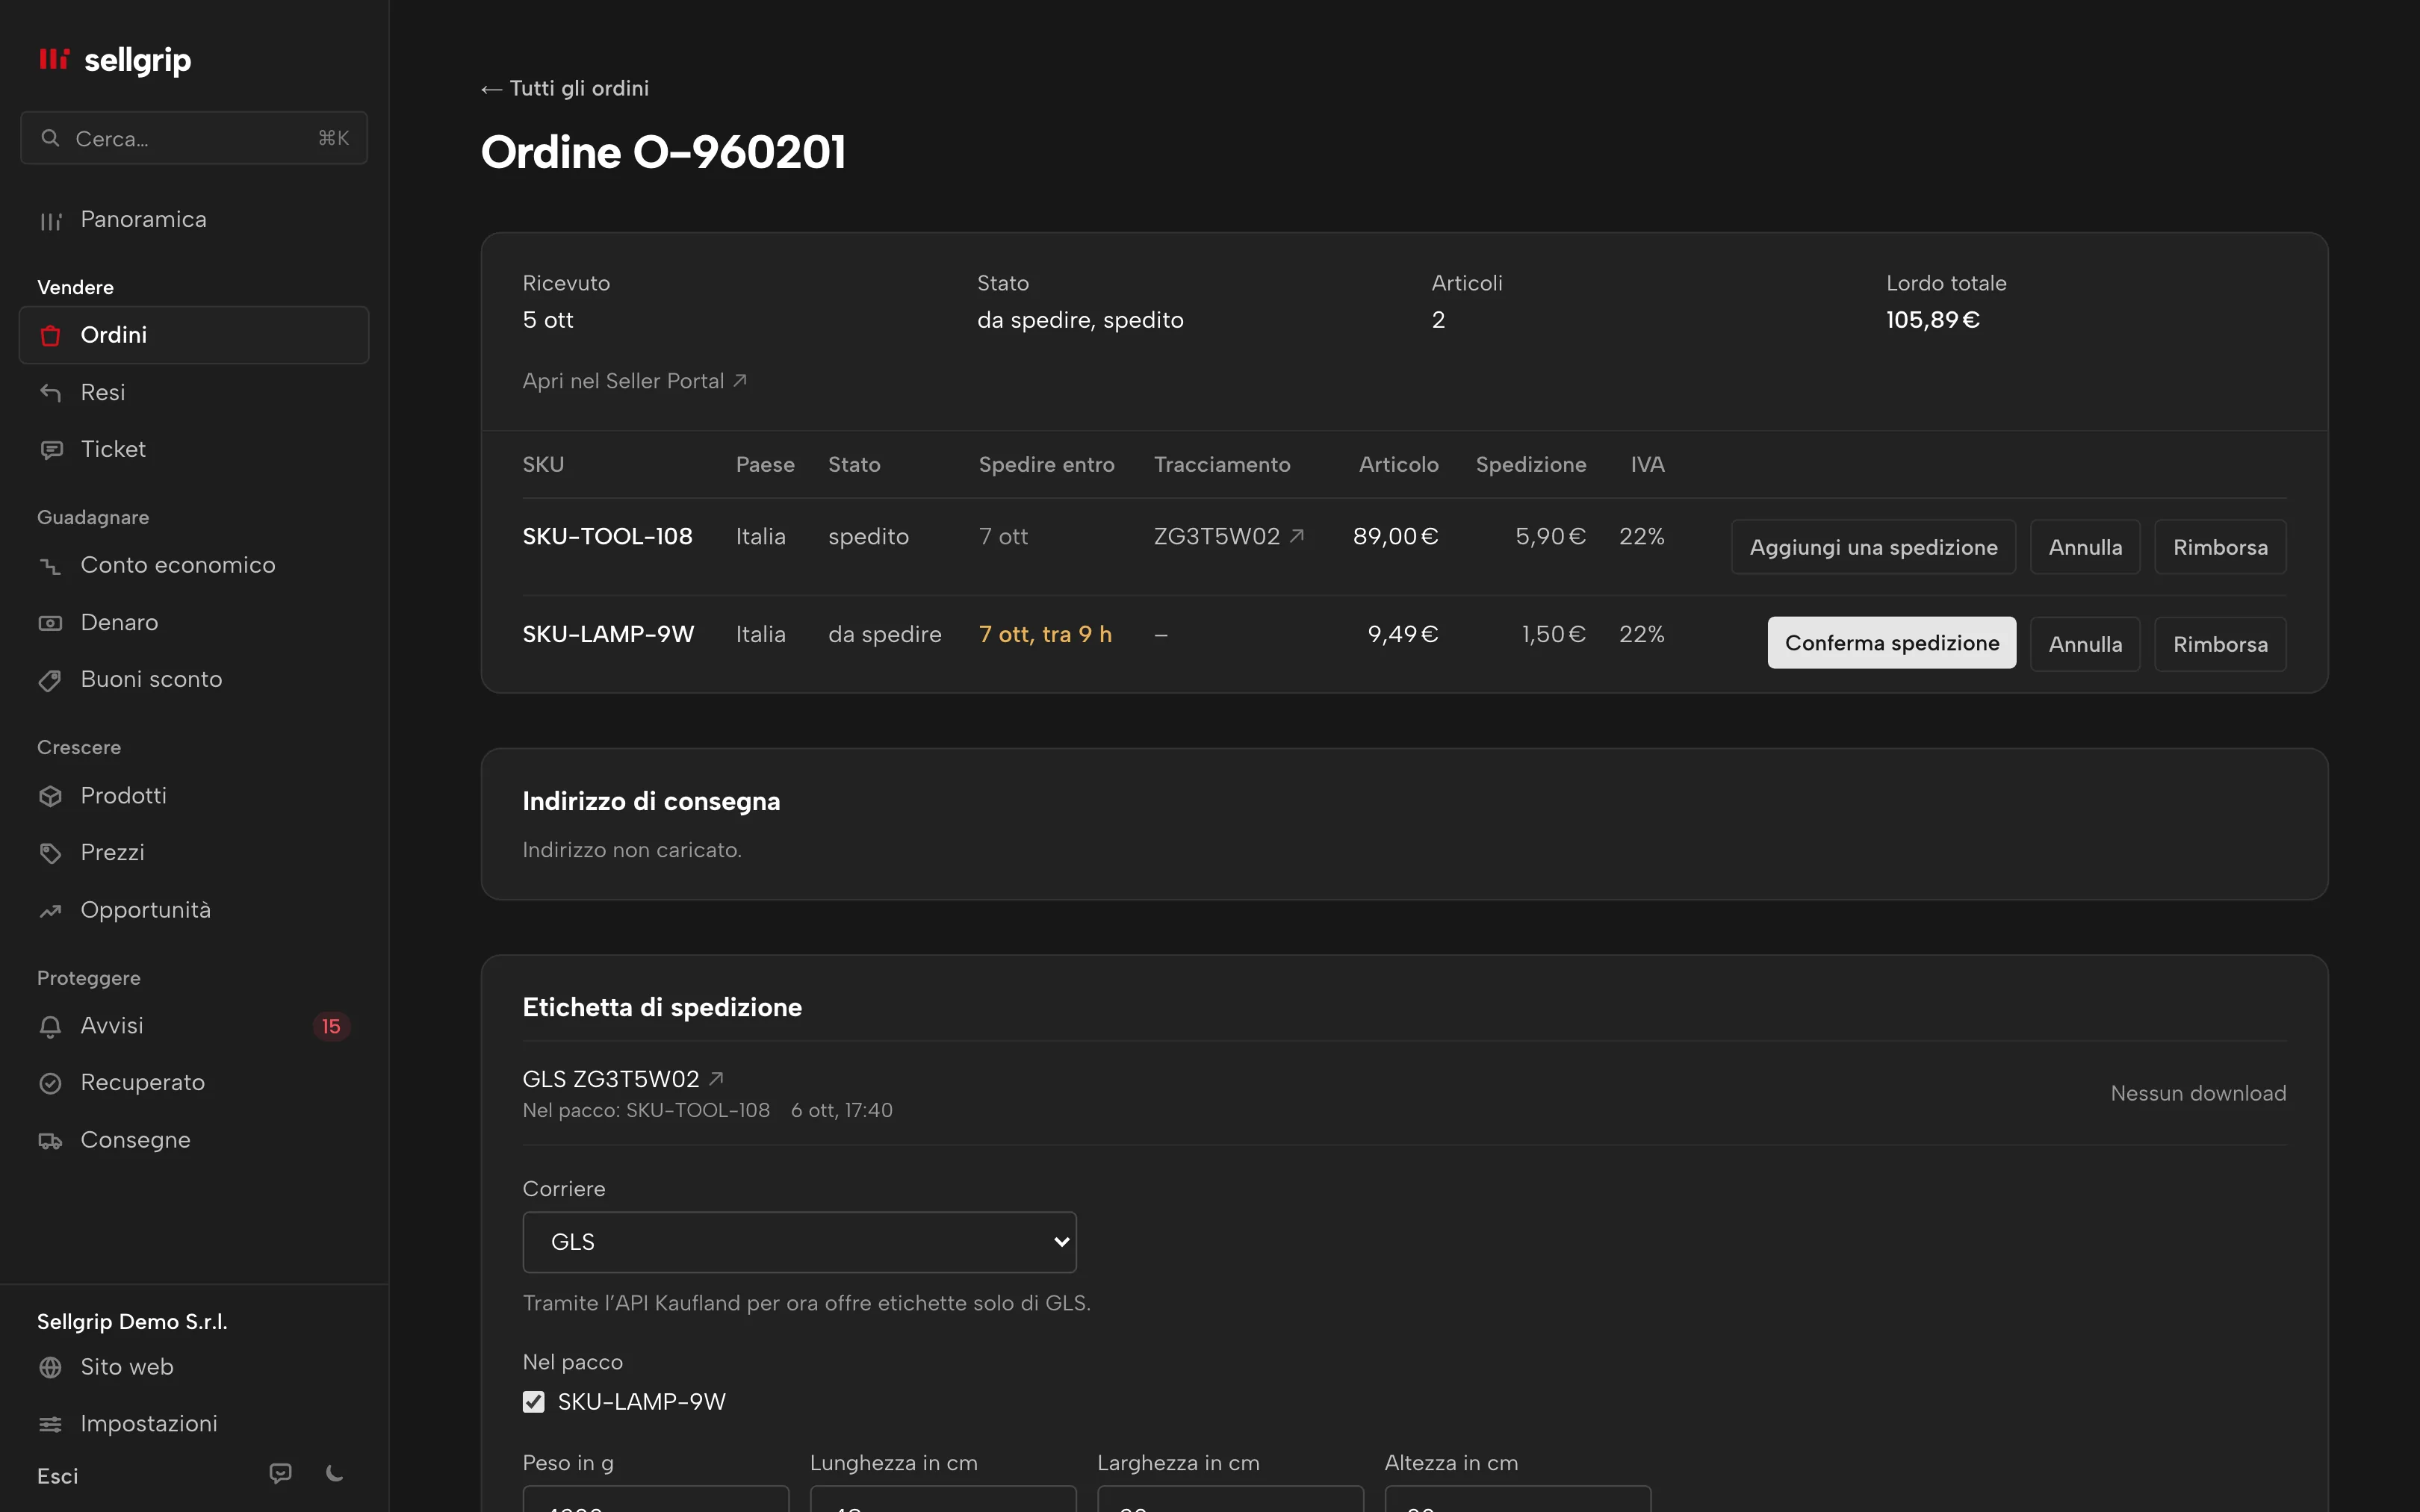Click the Sito web globe icon
Viewport: 2420px width, 1512px height.
point(51,1367)
